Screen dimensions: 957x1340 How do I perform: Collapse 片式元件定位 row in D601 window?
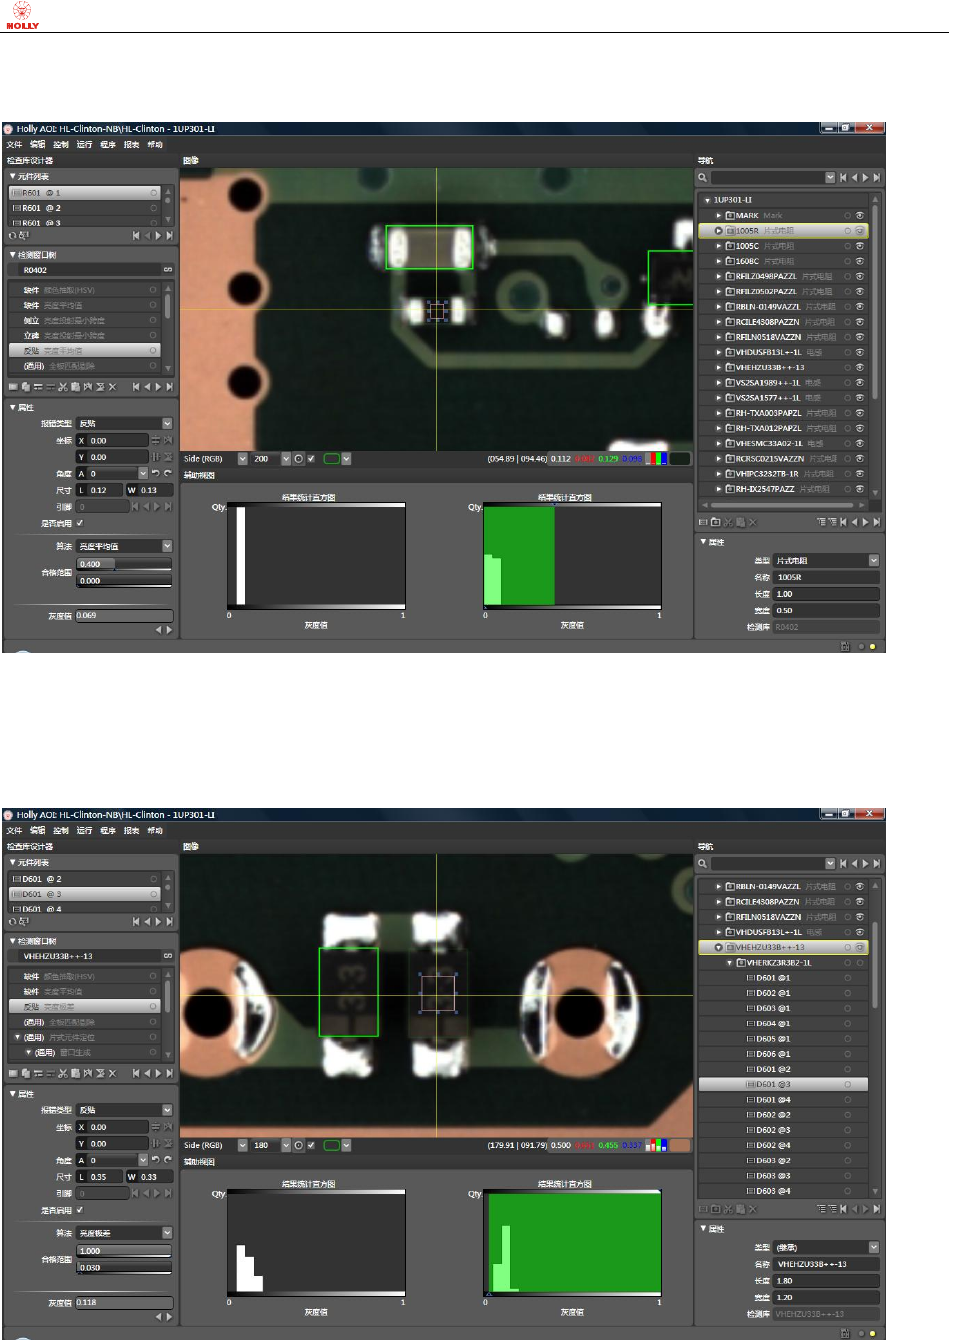click(x=17, y=1037)
